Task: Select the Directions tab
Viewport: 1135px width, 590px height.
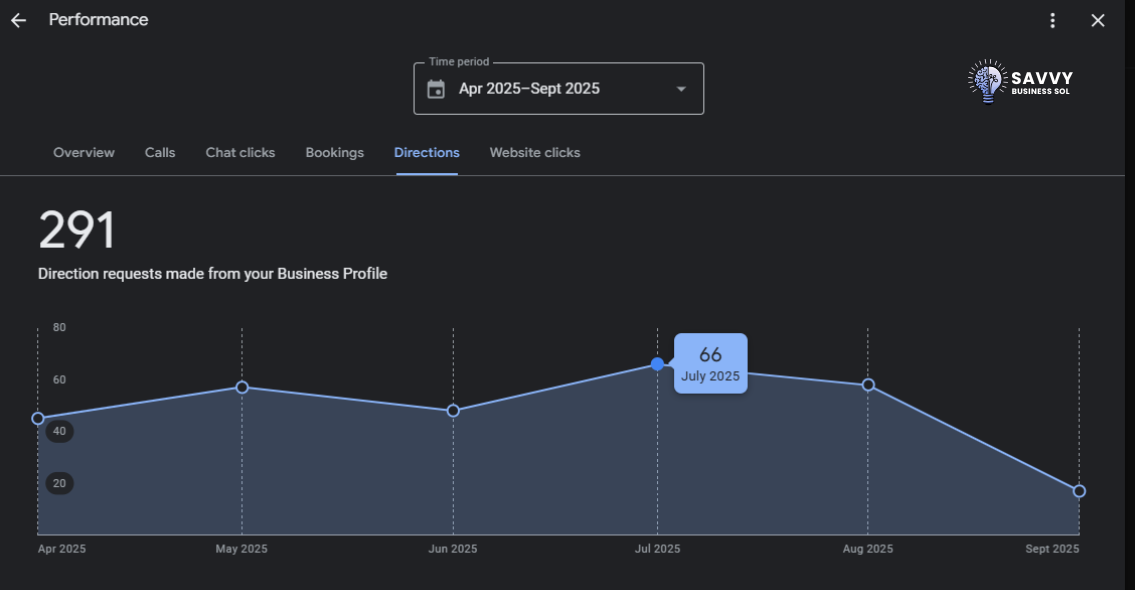Action: coord(426,153)
